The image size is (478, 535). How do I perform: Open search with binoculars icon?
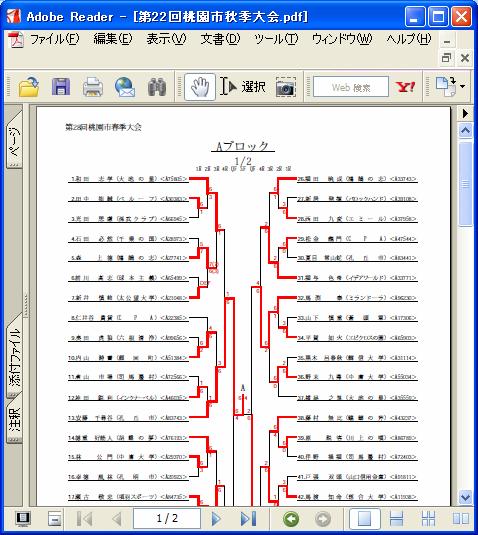pyautogui.click(x=157, y=87)
